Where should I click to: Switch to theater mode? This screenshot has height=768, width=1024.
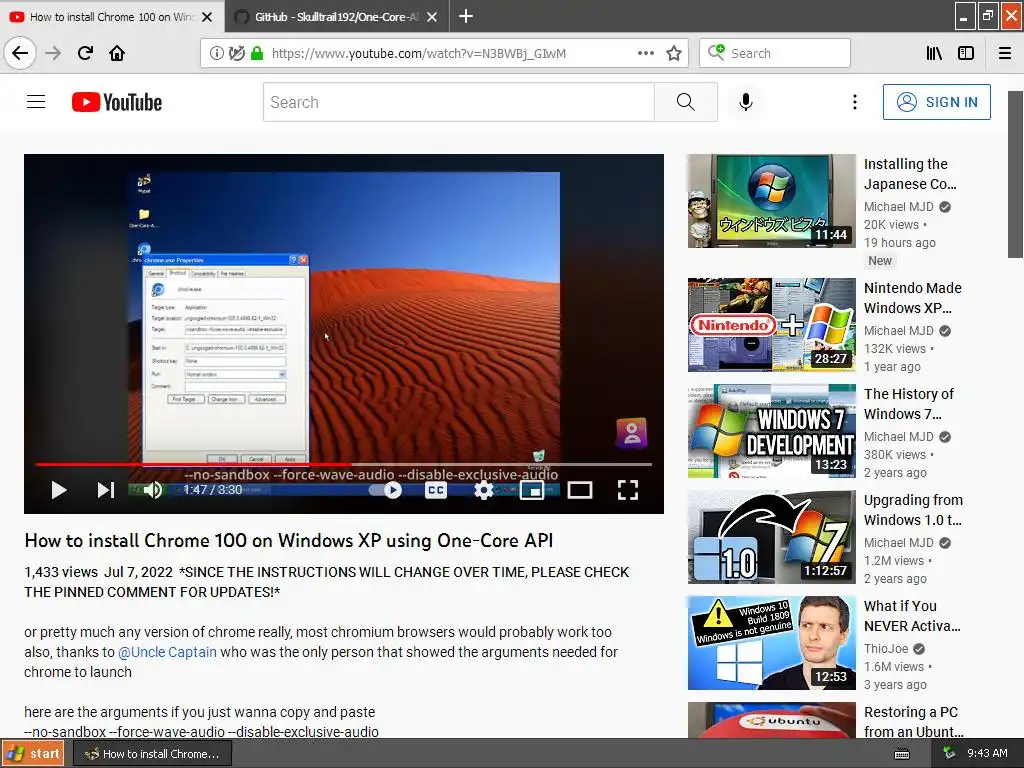pos(579,490)
